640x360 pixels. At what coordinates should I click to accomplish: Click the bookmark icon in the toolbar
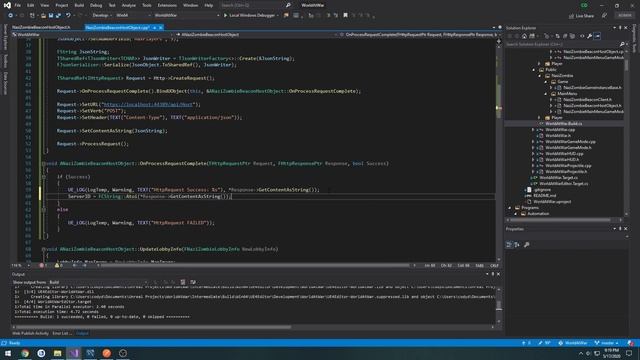click(x=345, y=16)
